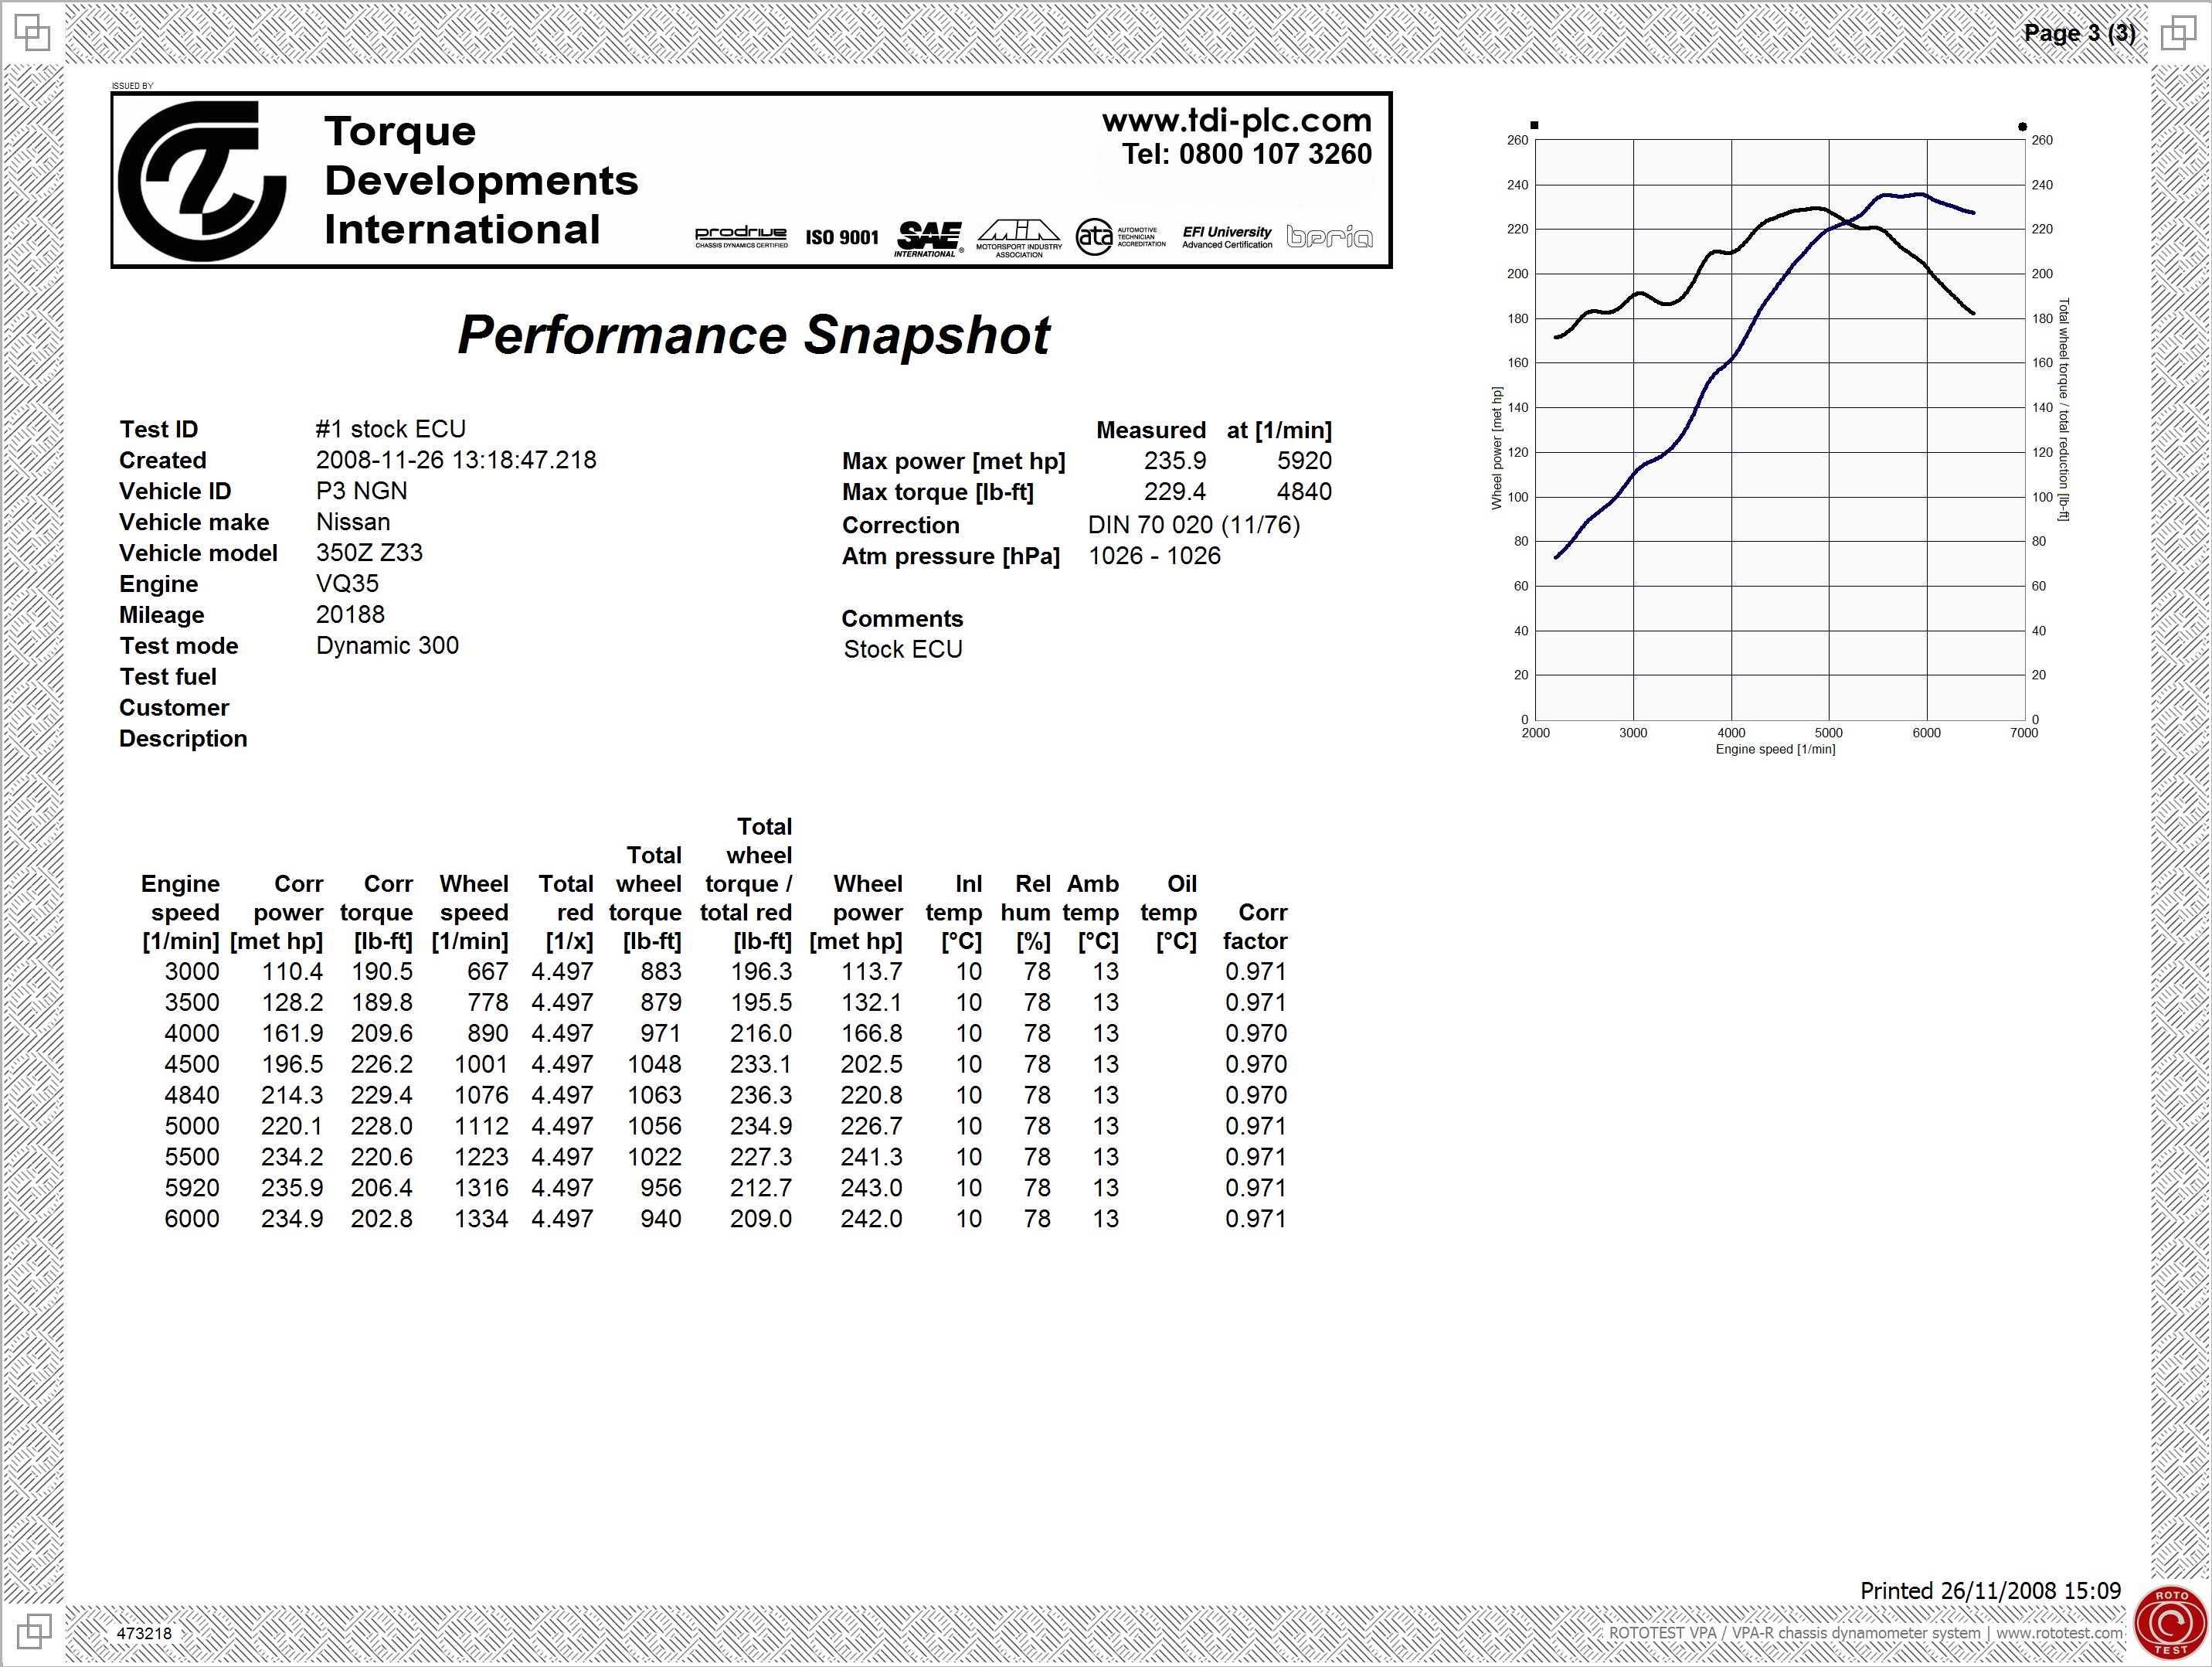Image resolution: width=2212 pixels, height=1667 pixels.
Task: Click the Motorsport Industry Association logo
Action: [1019, 239]
